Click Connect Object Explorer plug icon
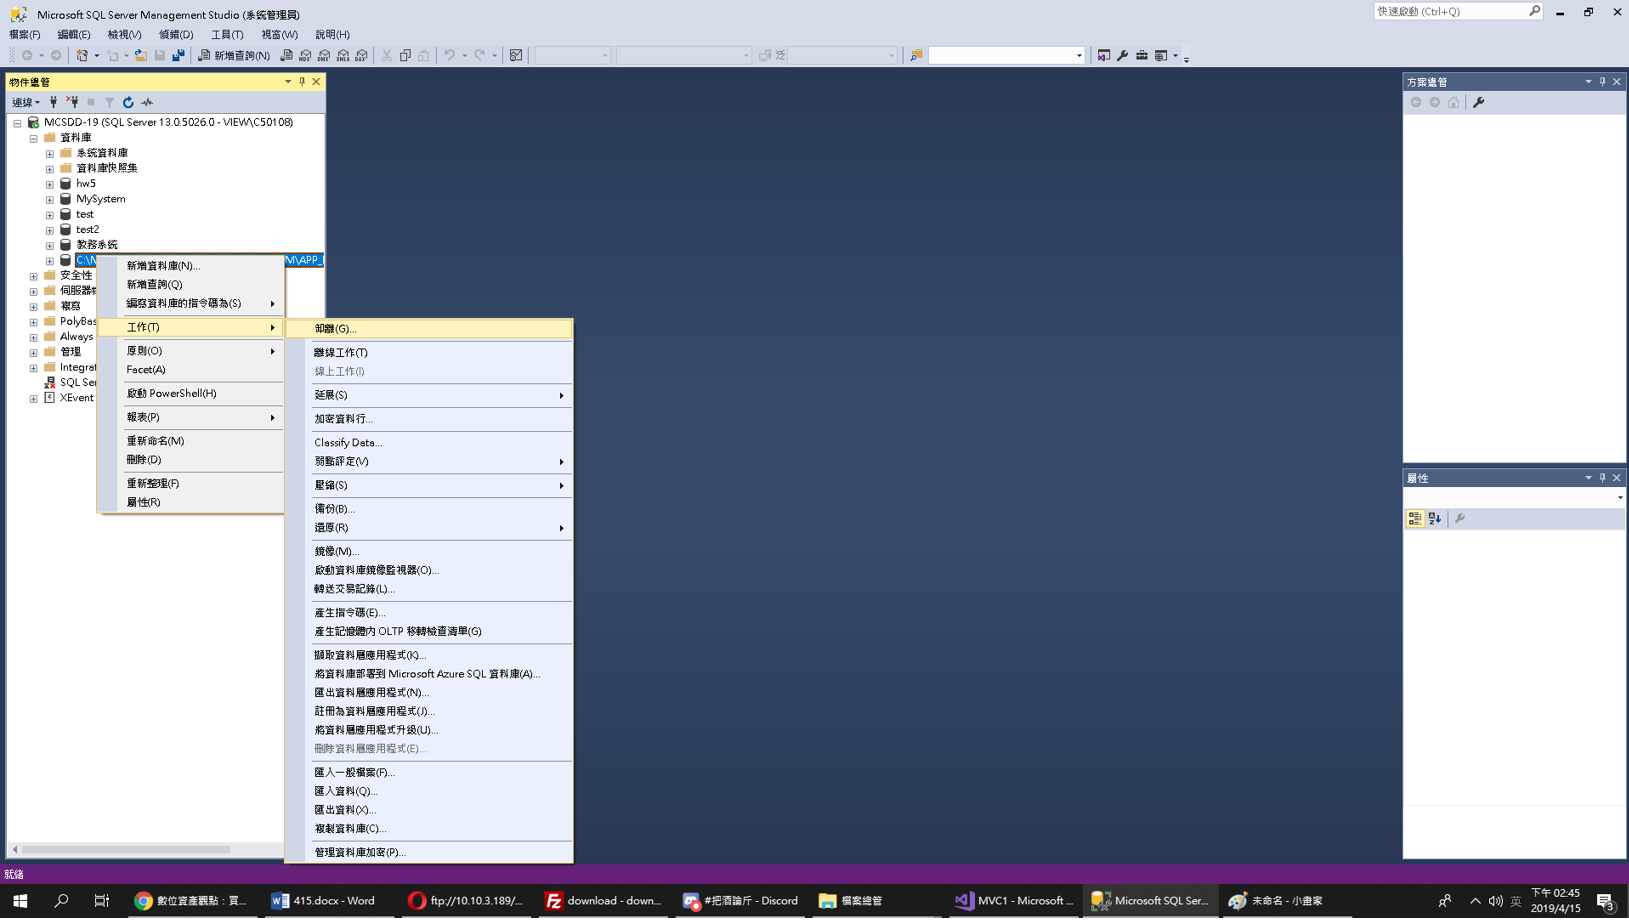 click(54, 102)
